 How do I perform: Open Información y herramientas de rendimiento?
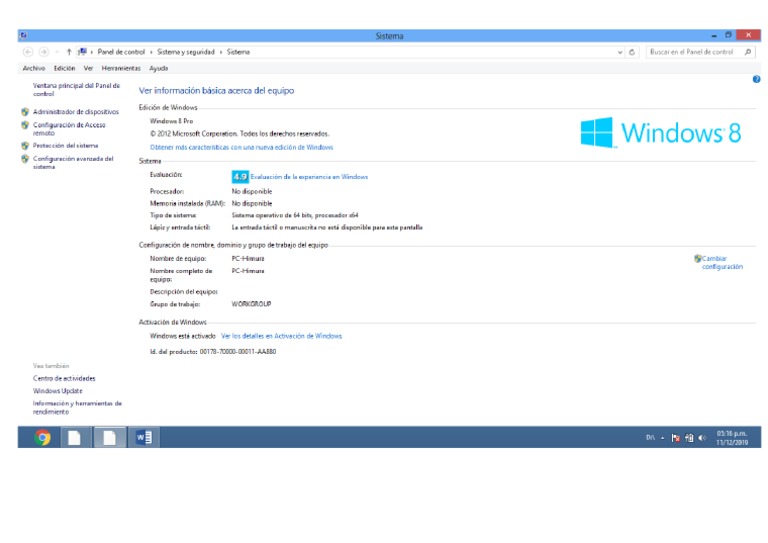[x=77, y=407]
